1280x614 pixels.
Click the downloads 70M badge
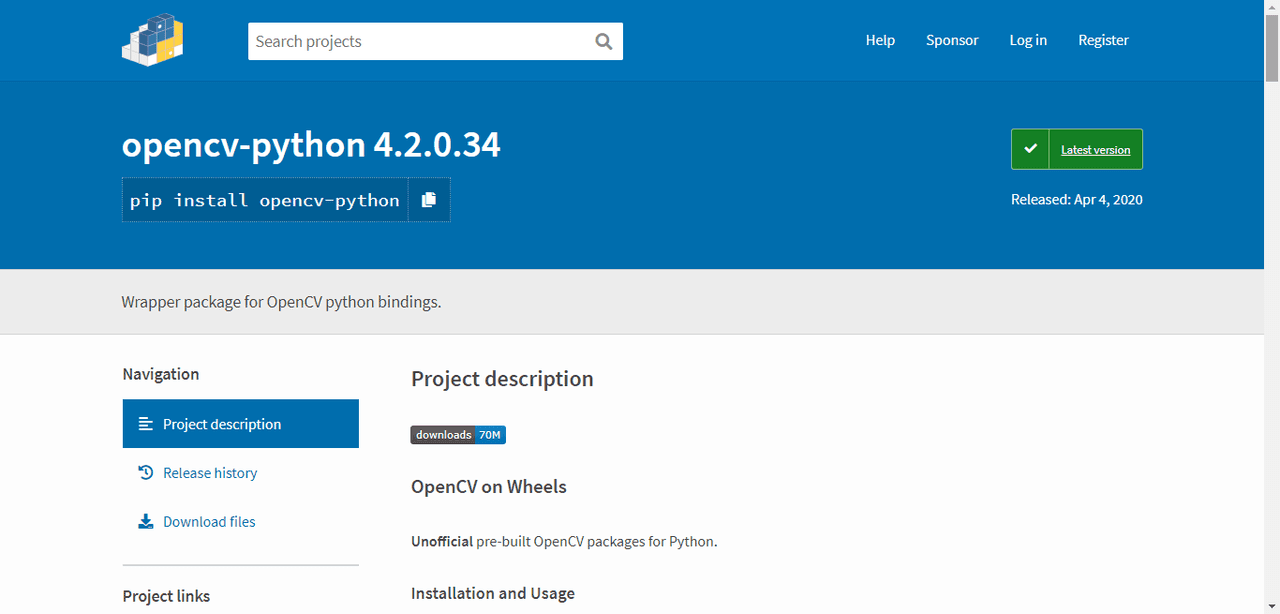coord(458,435)
